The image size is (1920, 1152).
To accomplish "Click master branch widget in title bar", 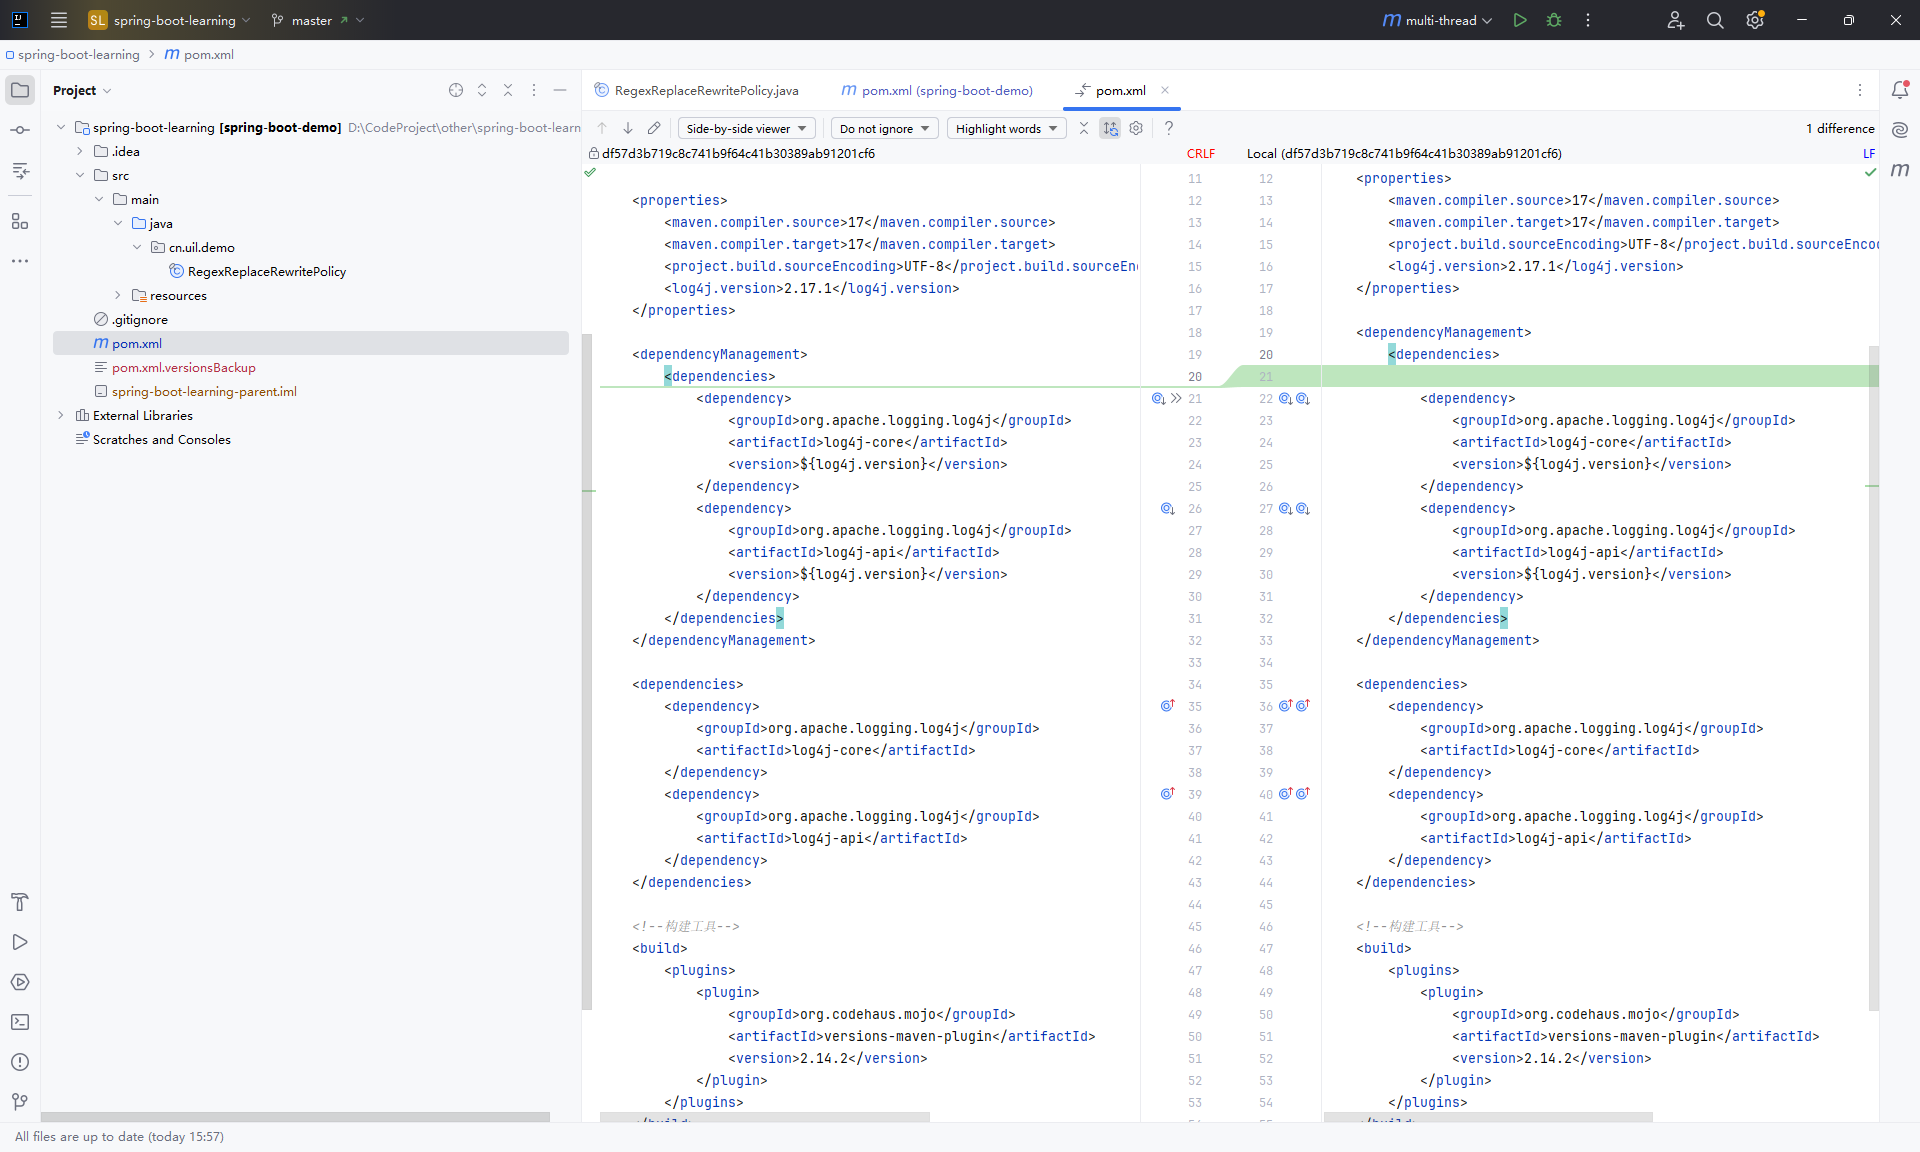I will (x=312, y=20).
